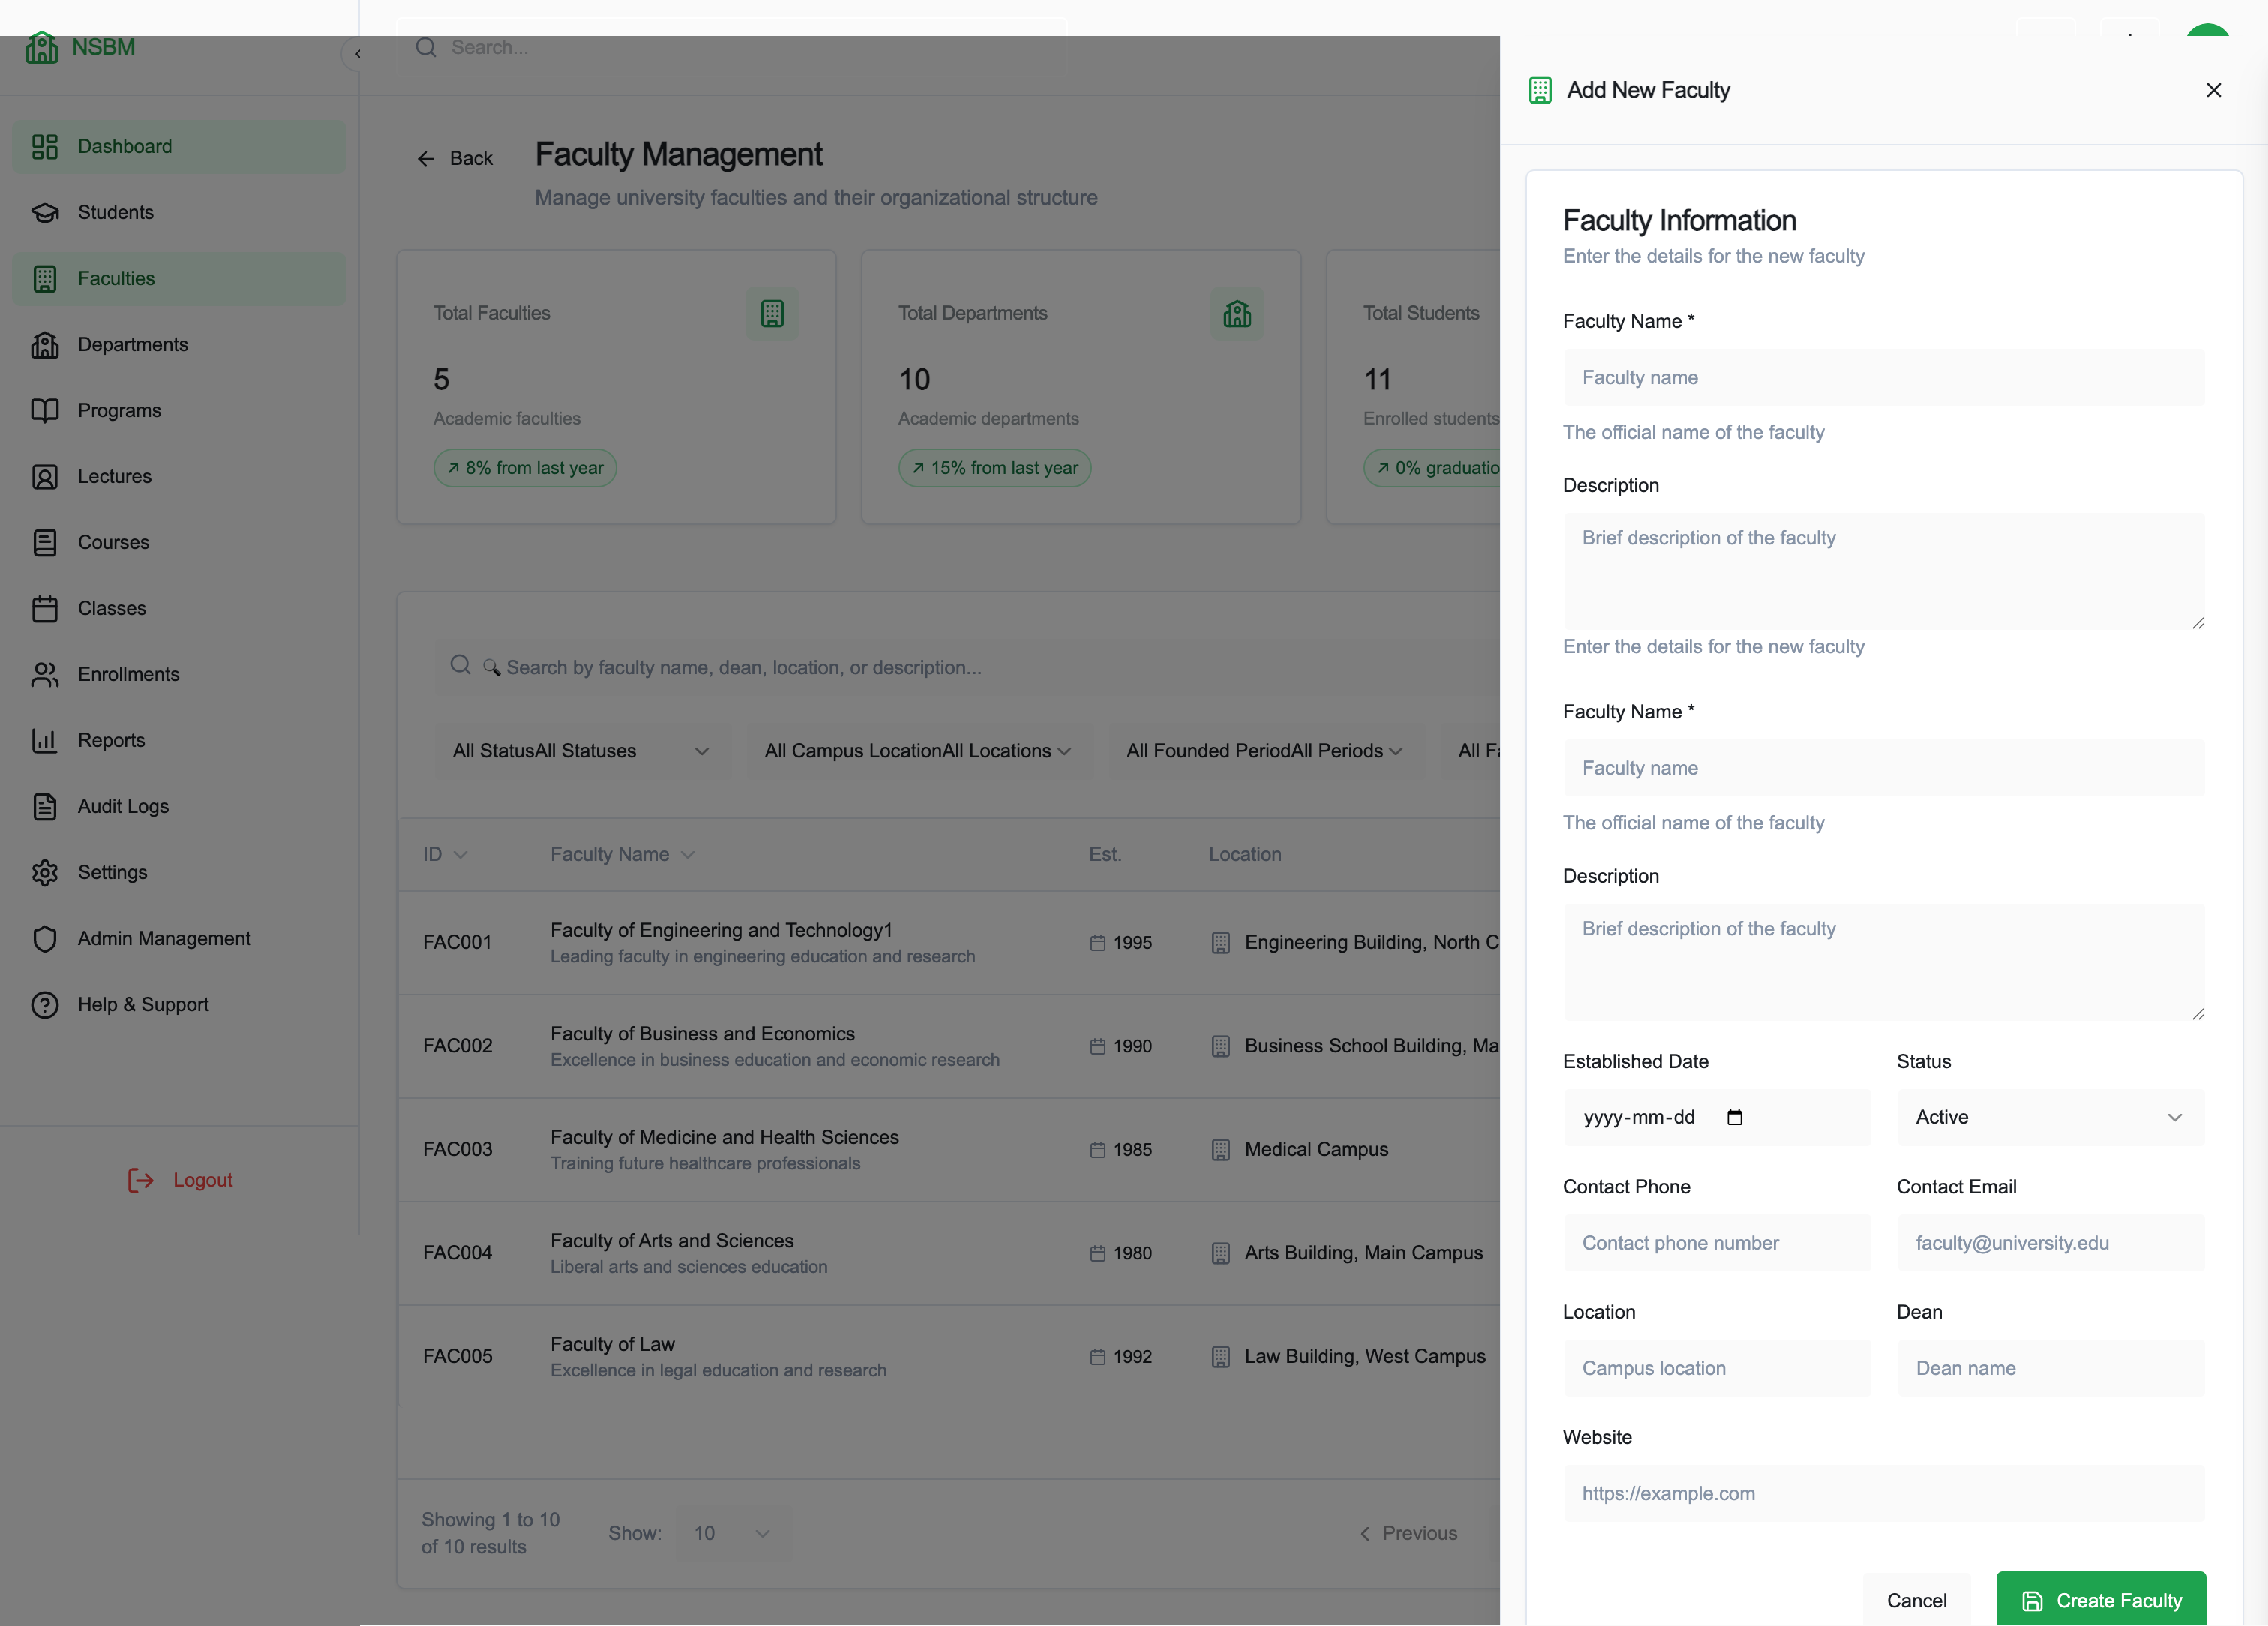
Task: Click the Contact phone number field
Action: [x=1717, y=1243]
